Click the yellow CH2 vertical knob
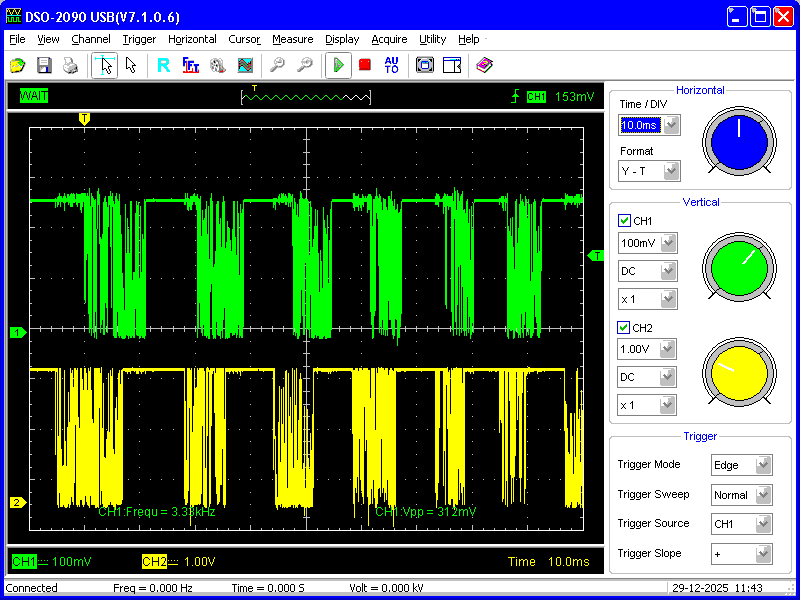 point(739,373)
